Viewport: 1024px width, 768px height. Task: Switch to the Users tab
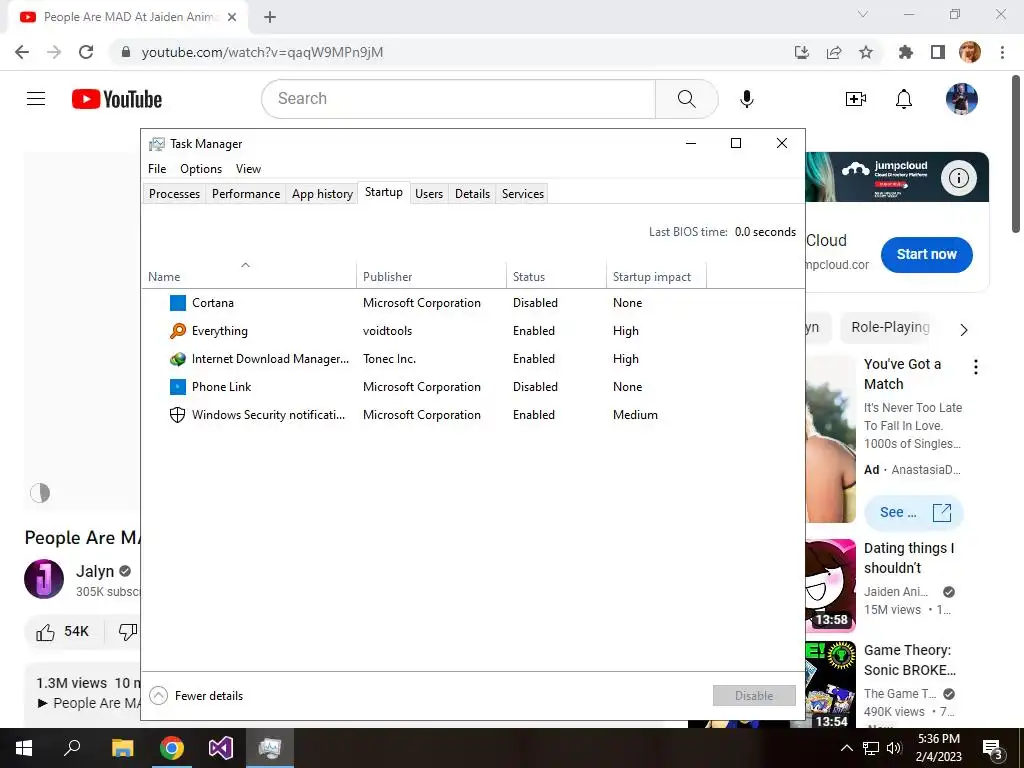coord(429,194)
